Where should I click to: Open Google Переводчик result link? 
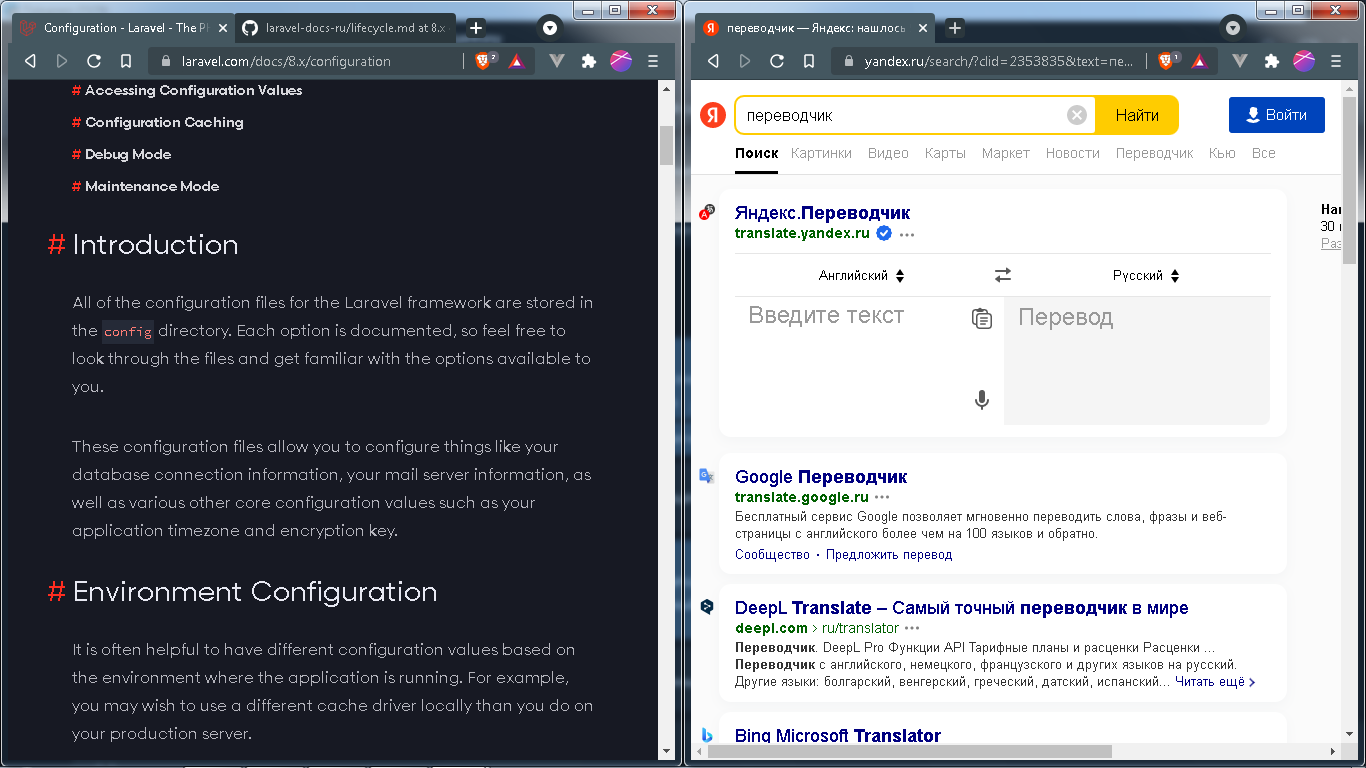(821, 477)
